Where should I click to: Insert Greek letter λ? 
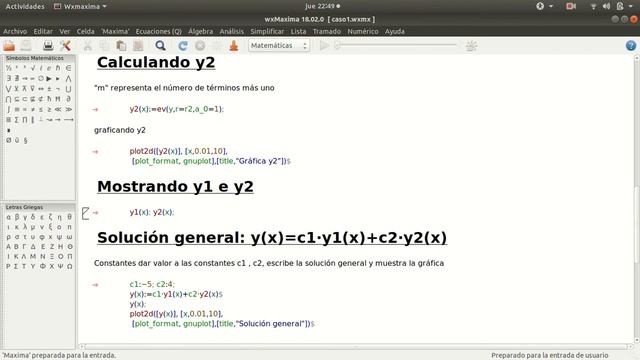[25, 227]
